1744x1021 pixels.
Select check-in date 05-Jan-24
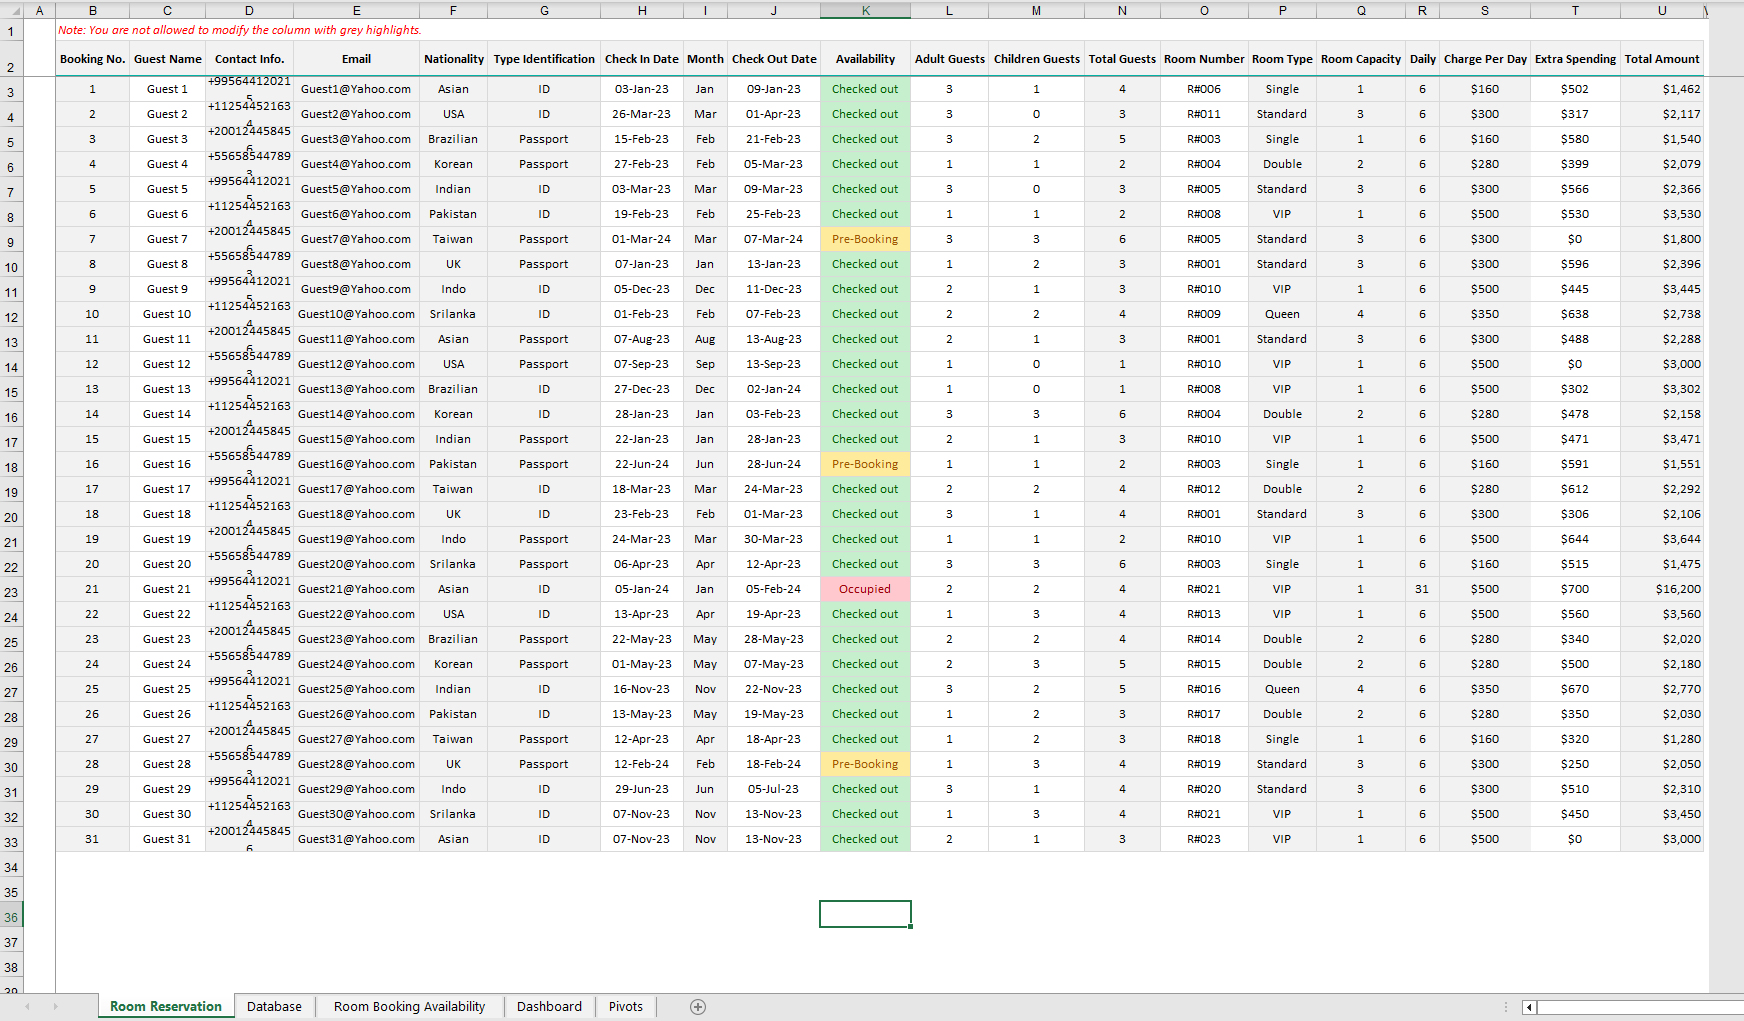pos(642,589)
